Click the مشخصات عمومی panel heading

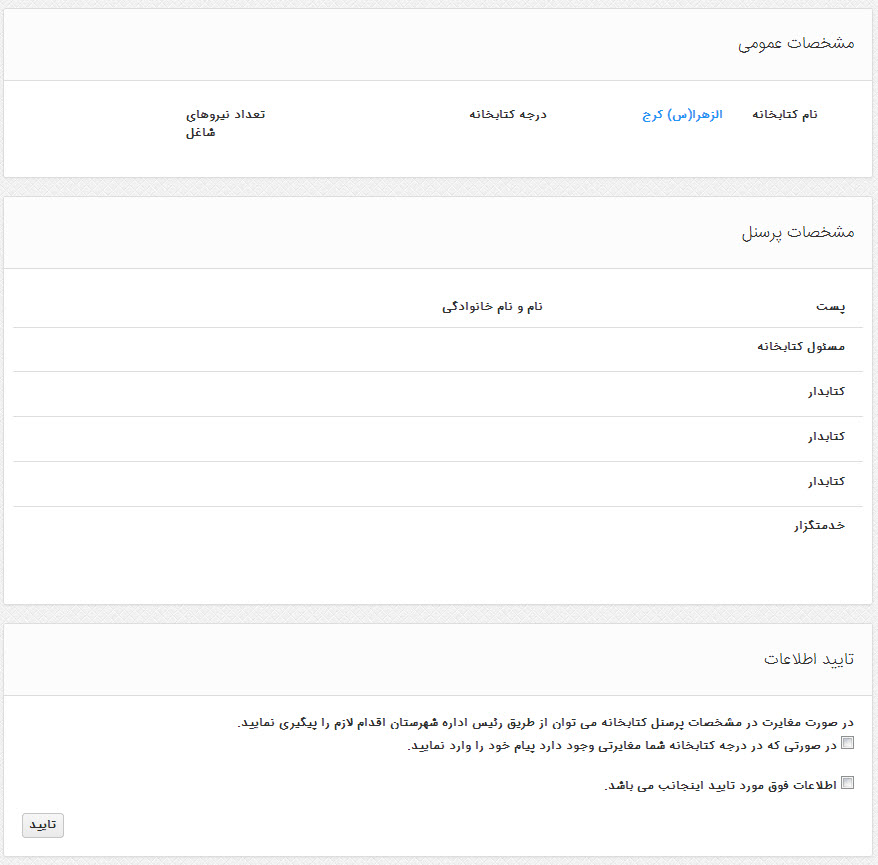(796, 44)
